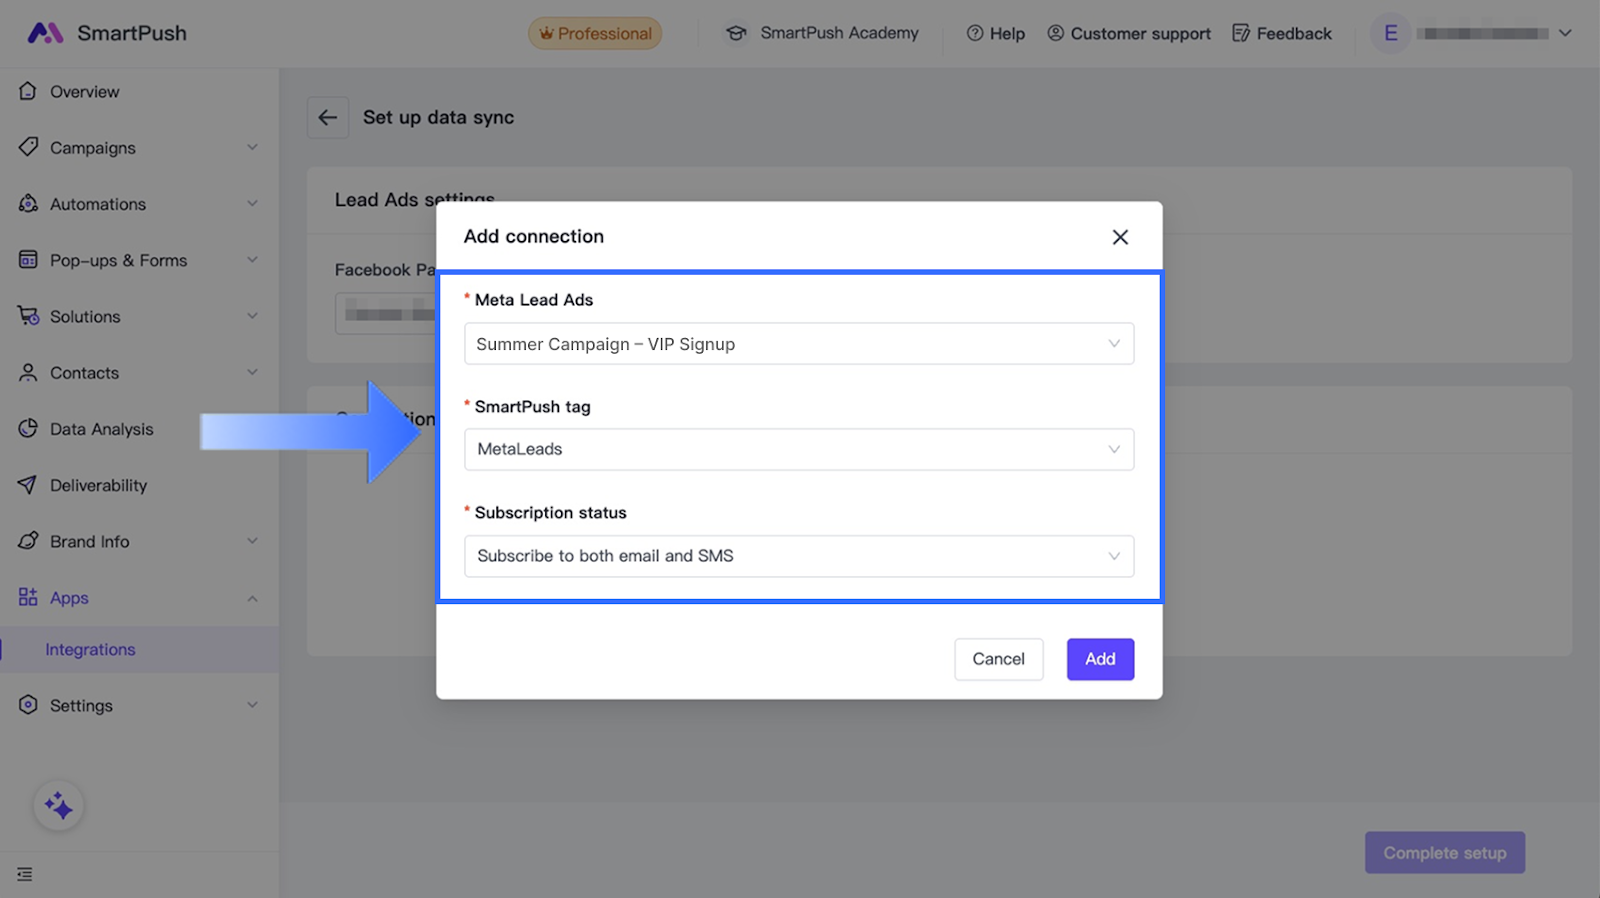Screen dimensions: 1600x898
Task: Click the SmartPush logo icon
Action: pyautogui.click(x=45, y=33)
